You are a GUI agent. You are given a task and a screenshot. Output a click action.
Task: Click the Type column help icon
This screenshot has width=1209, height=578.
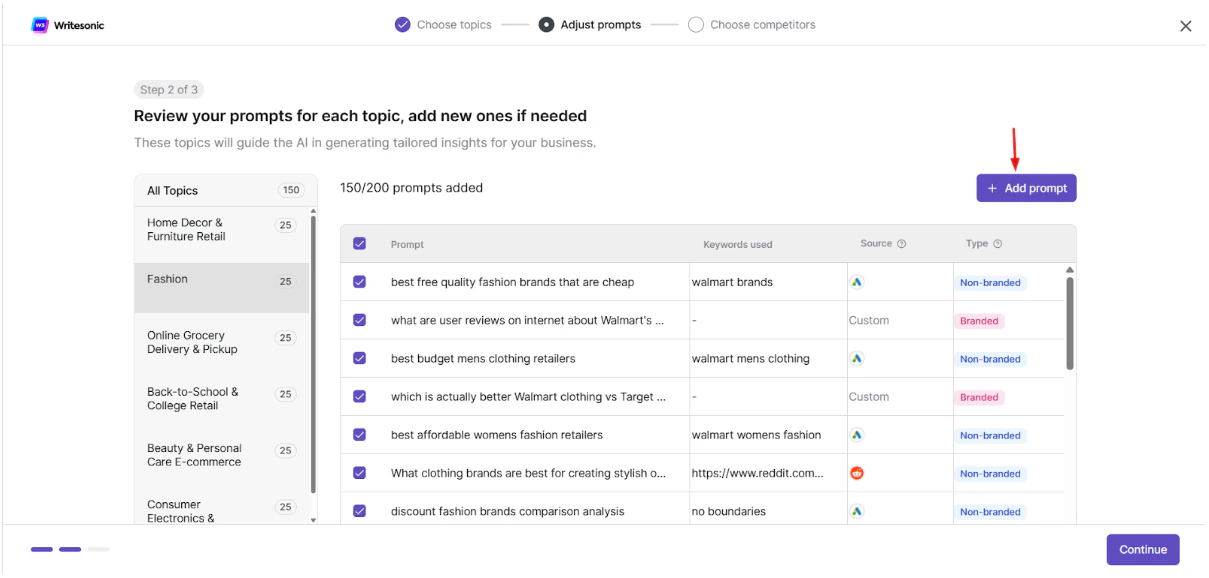[x=998, y=244]
